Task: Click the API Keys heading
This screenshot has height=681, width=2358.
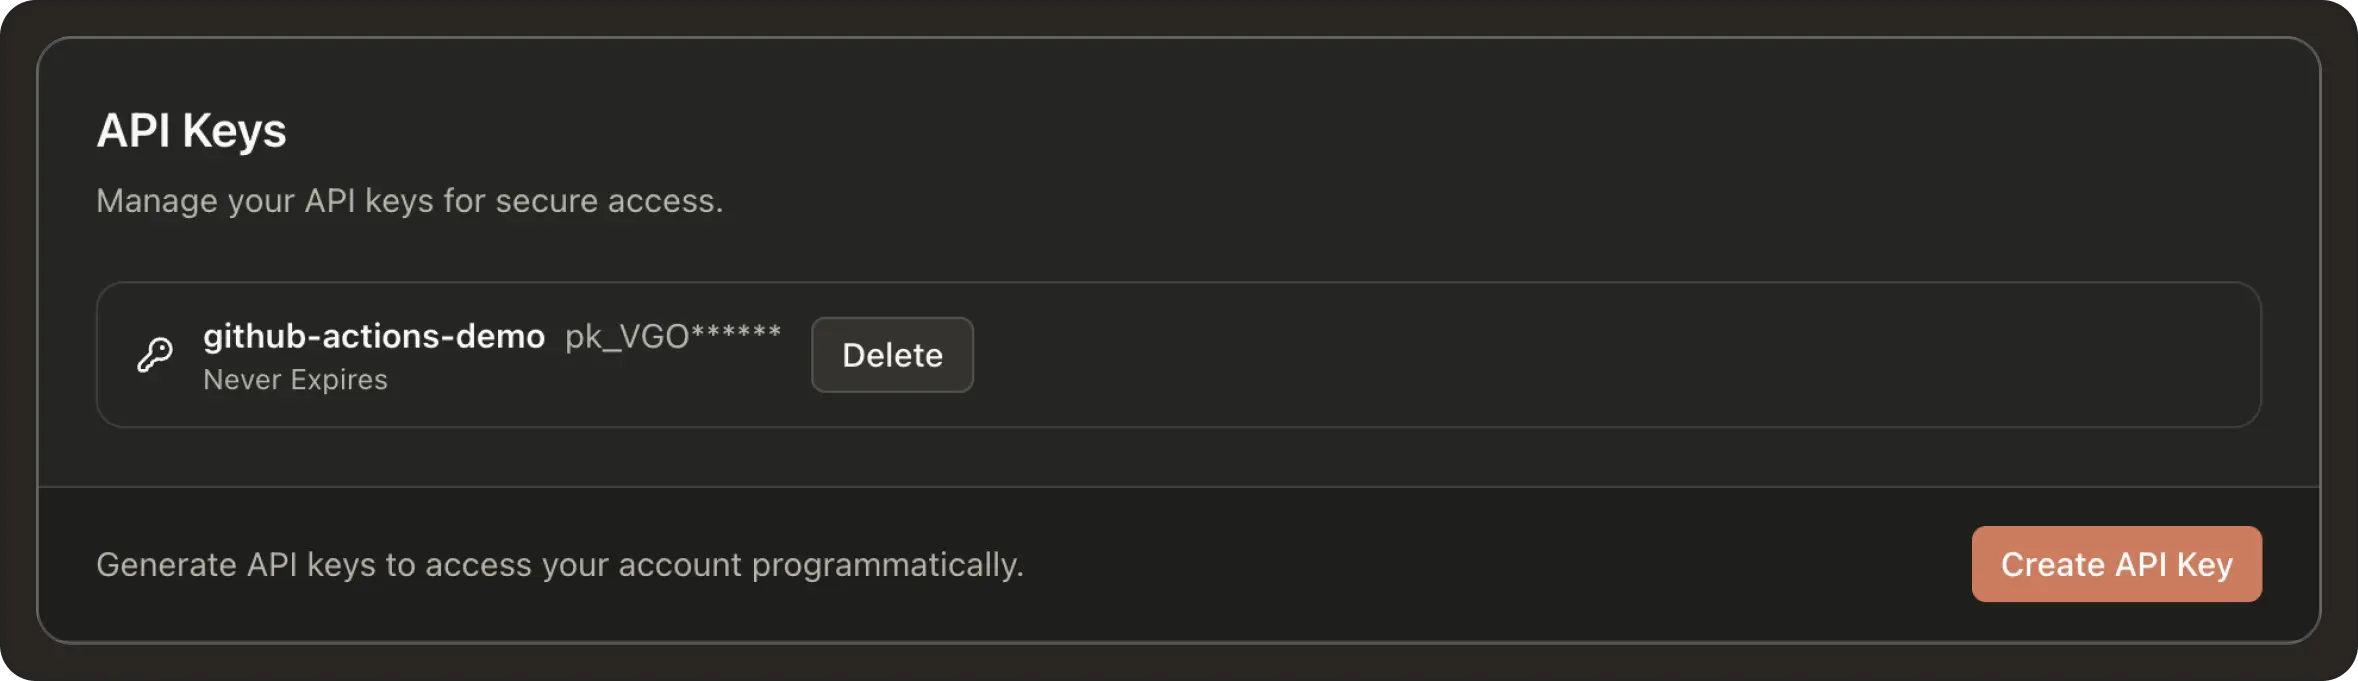Action: tap(191, 131)
